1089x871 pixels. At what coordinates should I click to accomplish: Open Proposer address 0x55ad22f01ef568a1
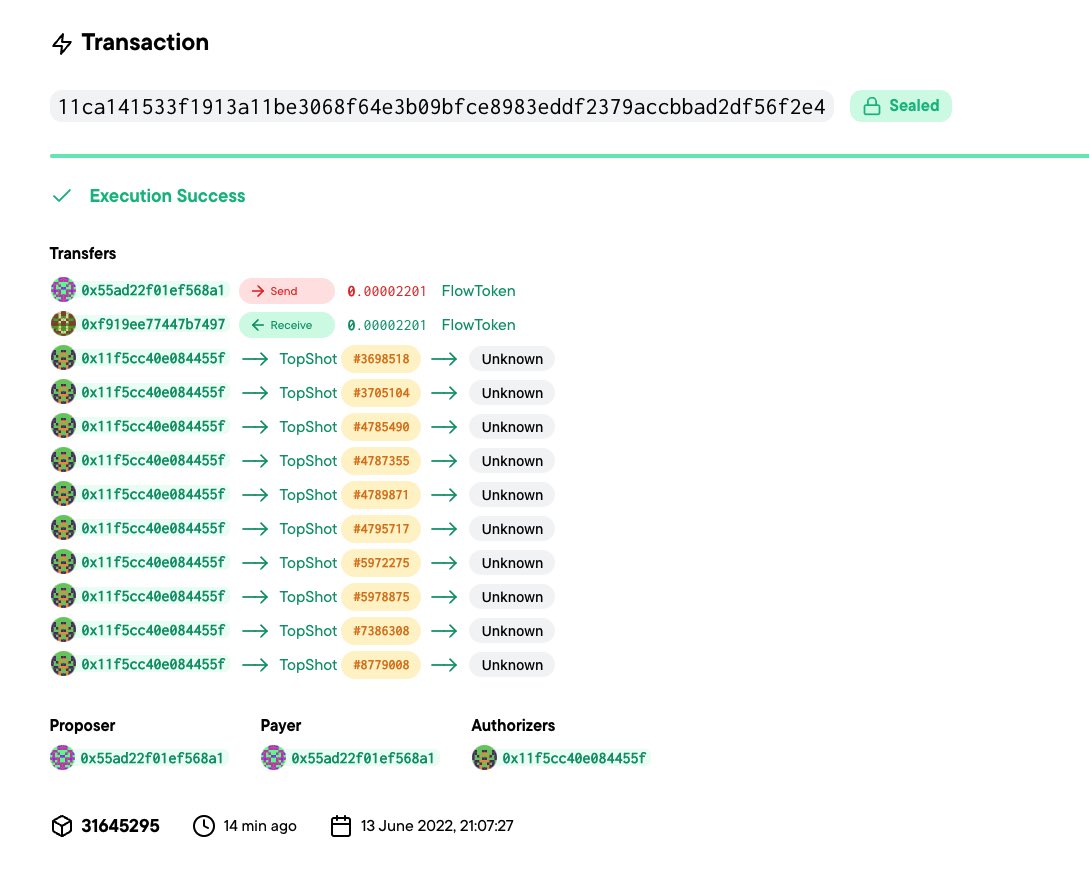152,758
